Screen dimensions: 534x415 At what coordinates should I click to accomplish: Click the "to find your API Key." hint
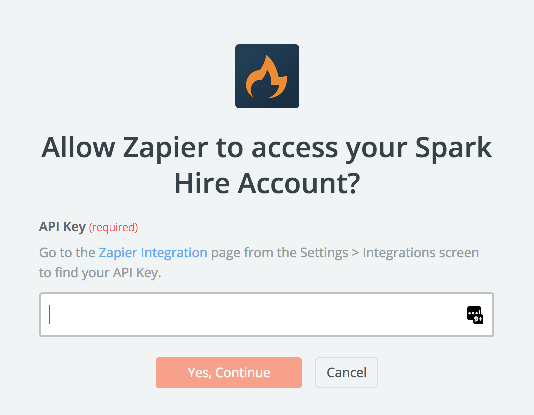(100, 273)
